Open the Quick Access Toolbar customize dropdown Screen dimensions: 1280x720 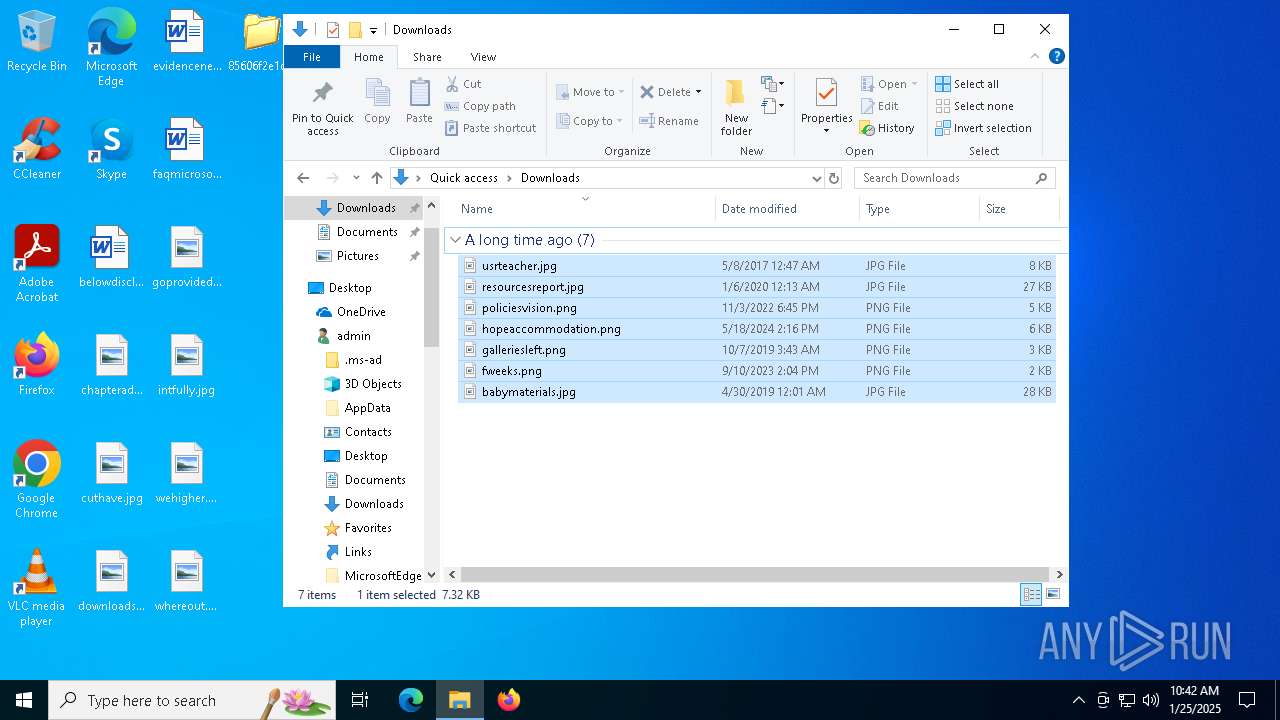[x=373, y=30]
